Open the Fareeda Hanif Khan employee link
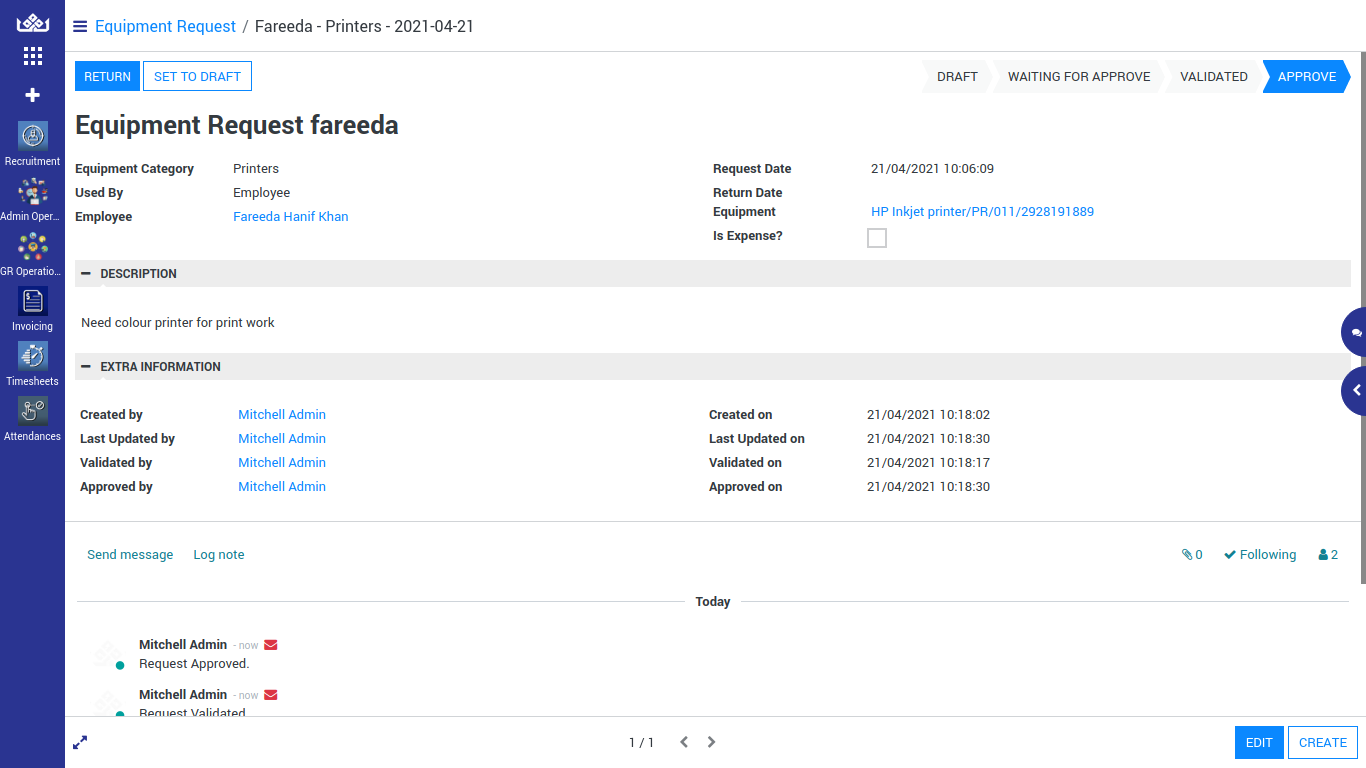 click(290, 217)
